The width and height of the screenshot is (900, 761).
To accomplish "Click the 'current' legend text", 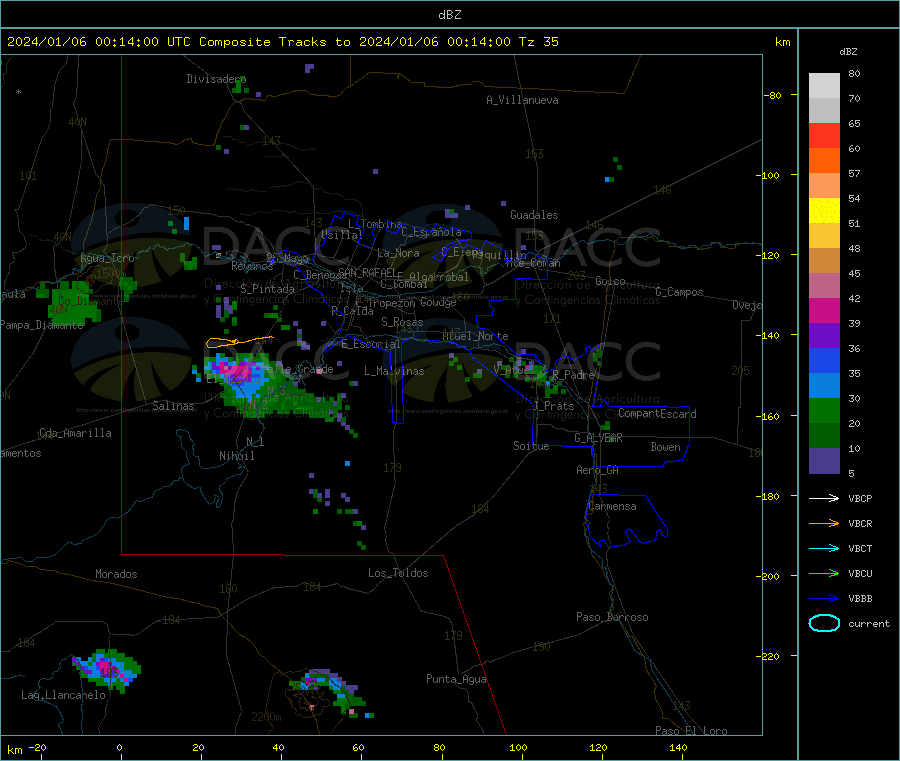I will pyautogui.click(x=869, y=623).
